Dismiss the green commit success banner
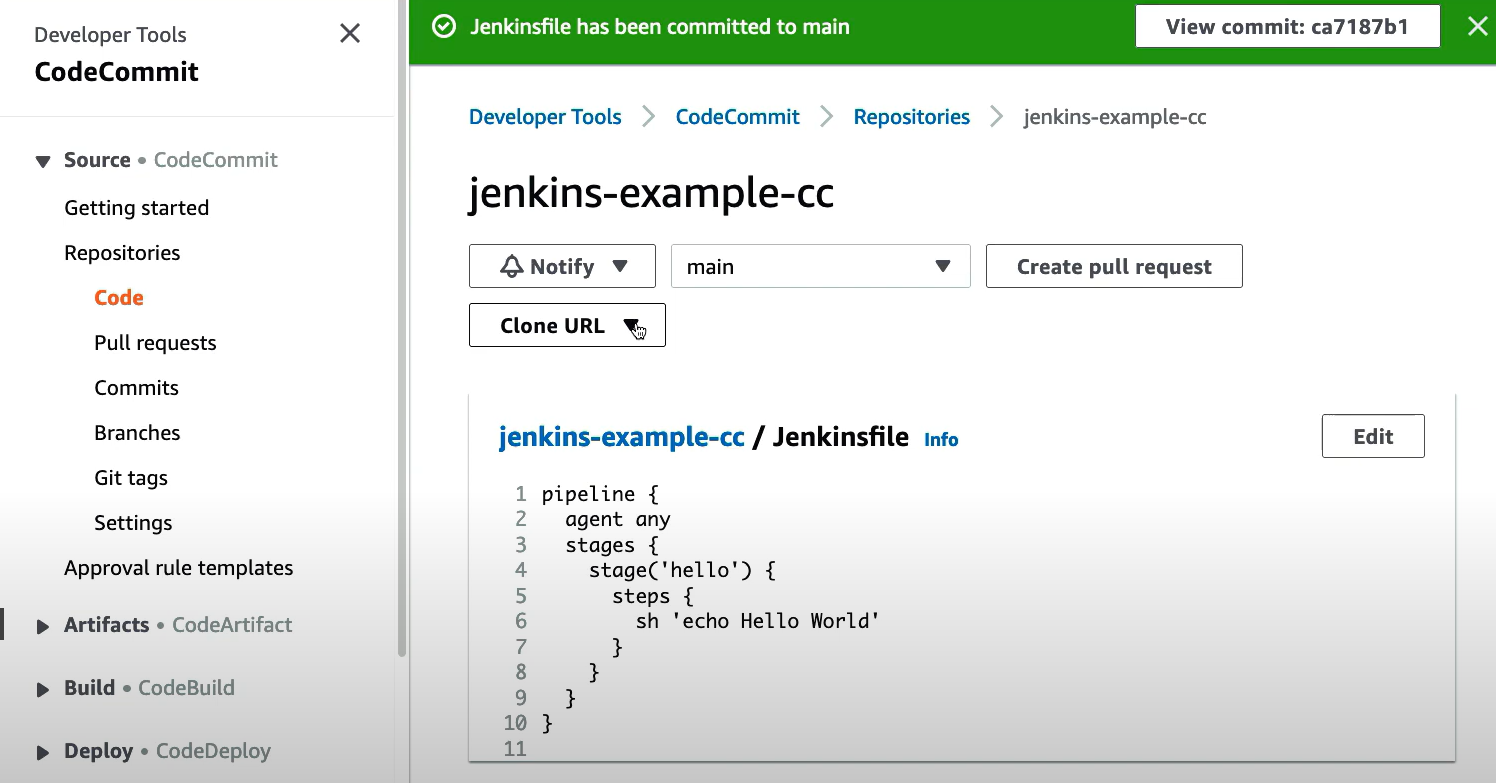Screen dimensions: 1496x783 [x=1477, y=27]
